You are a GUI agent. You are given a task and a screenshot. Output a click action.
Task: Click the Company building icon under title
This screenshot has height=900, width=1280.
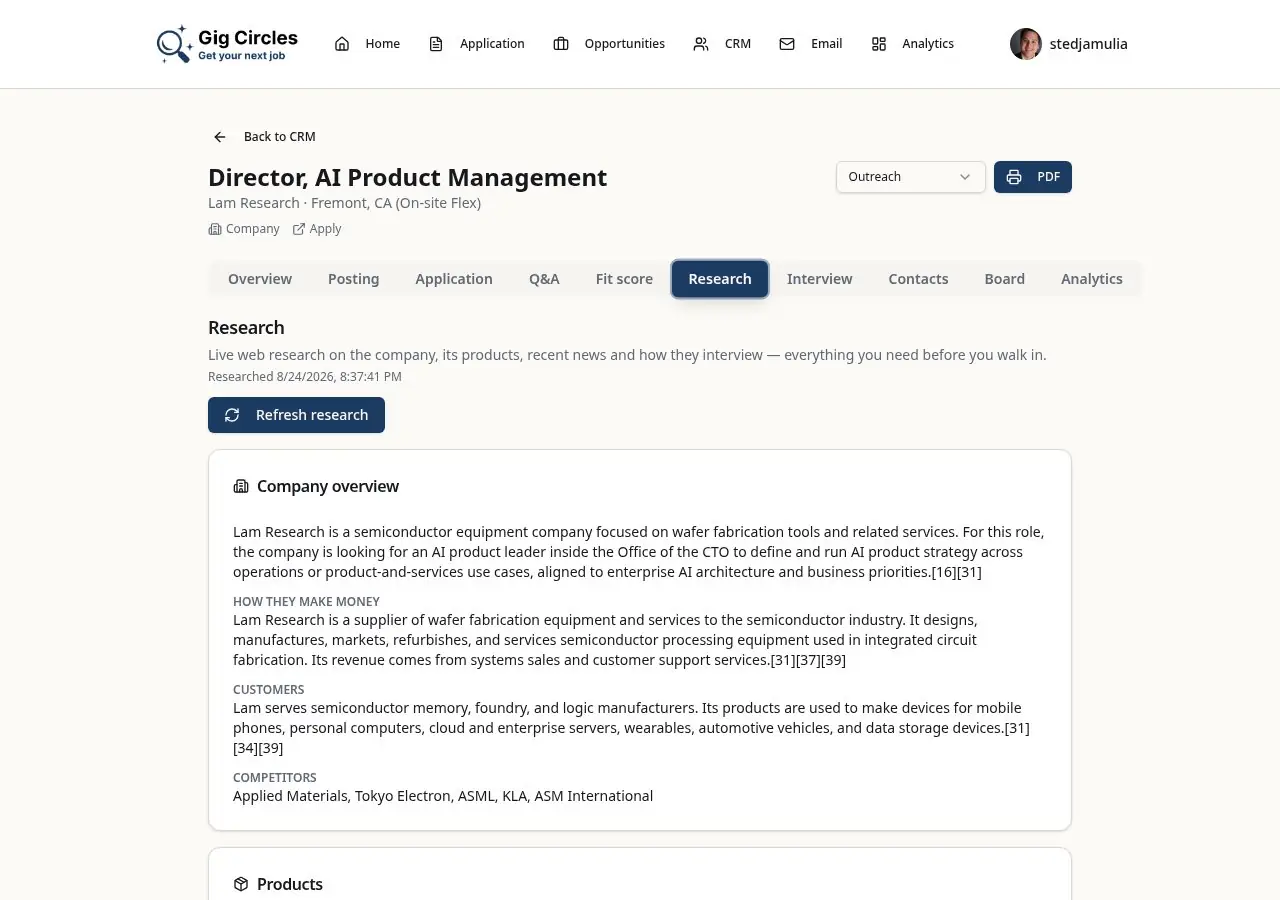pos(214,229)
